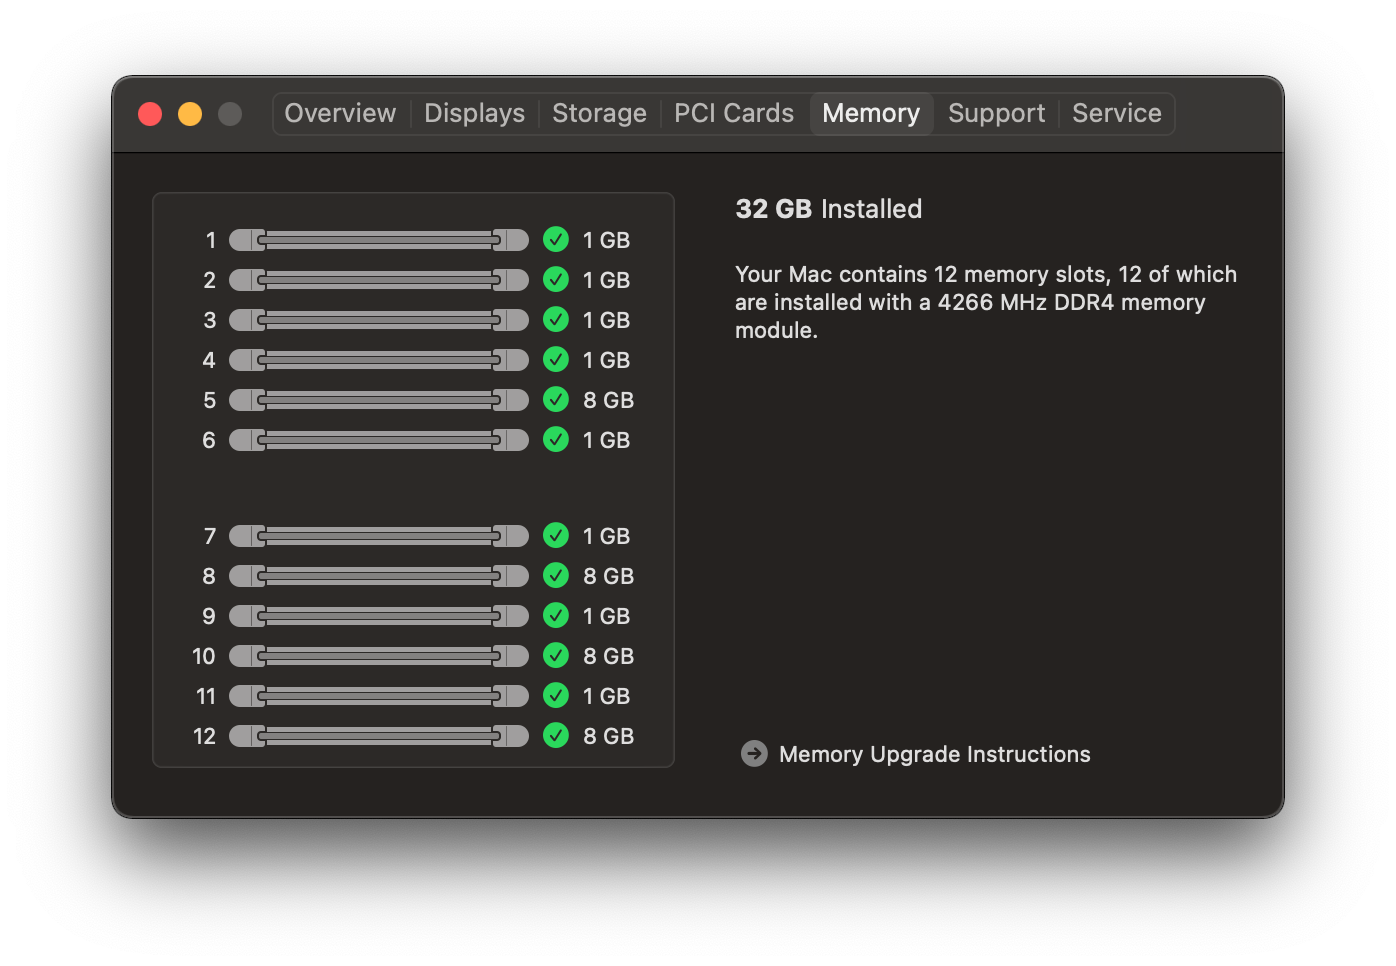Screen dimensions: 1396x966
Task: Click the memory module graphic in slot 3
Action: tap(378, 320)
